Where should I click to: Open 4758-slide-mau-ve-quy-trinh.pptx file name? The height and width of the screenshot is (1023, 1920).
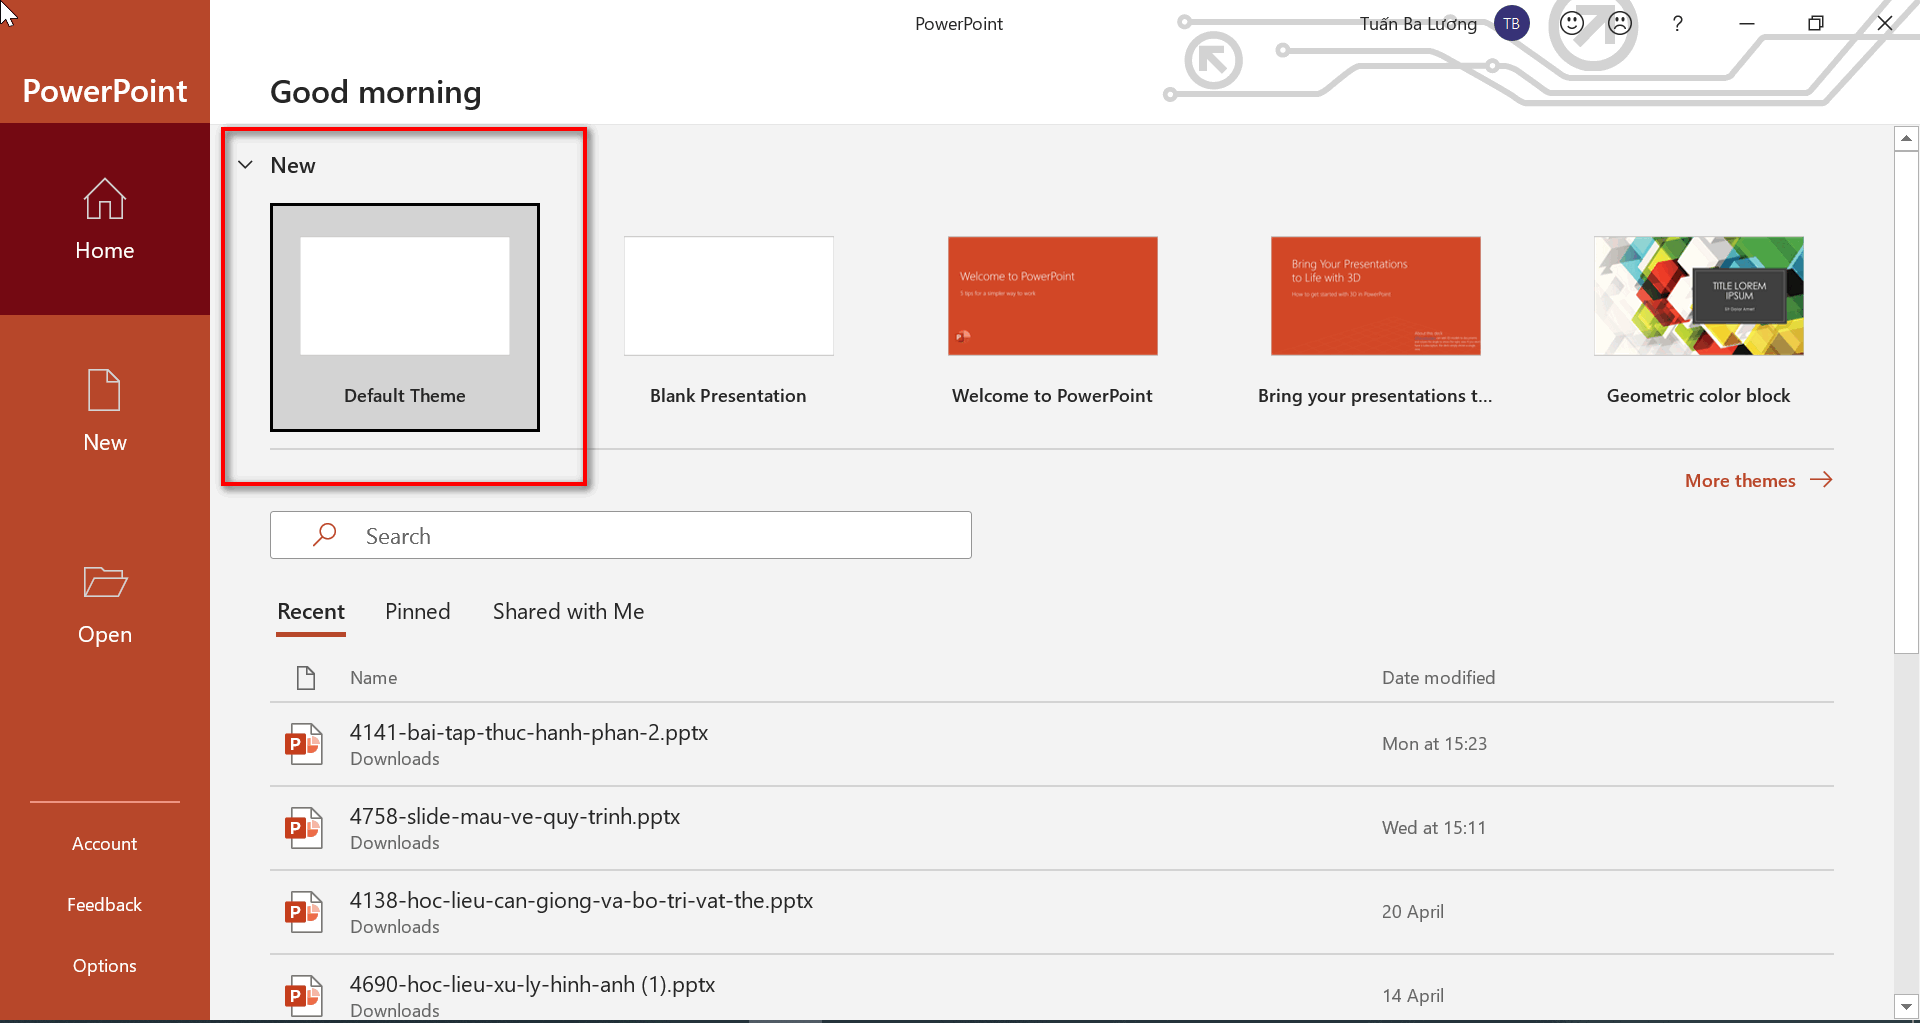515,816
